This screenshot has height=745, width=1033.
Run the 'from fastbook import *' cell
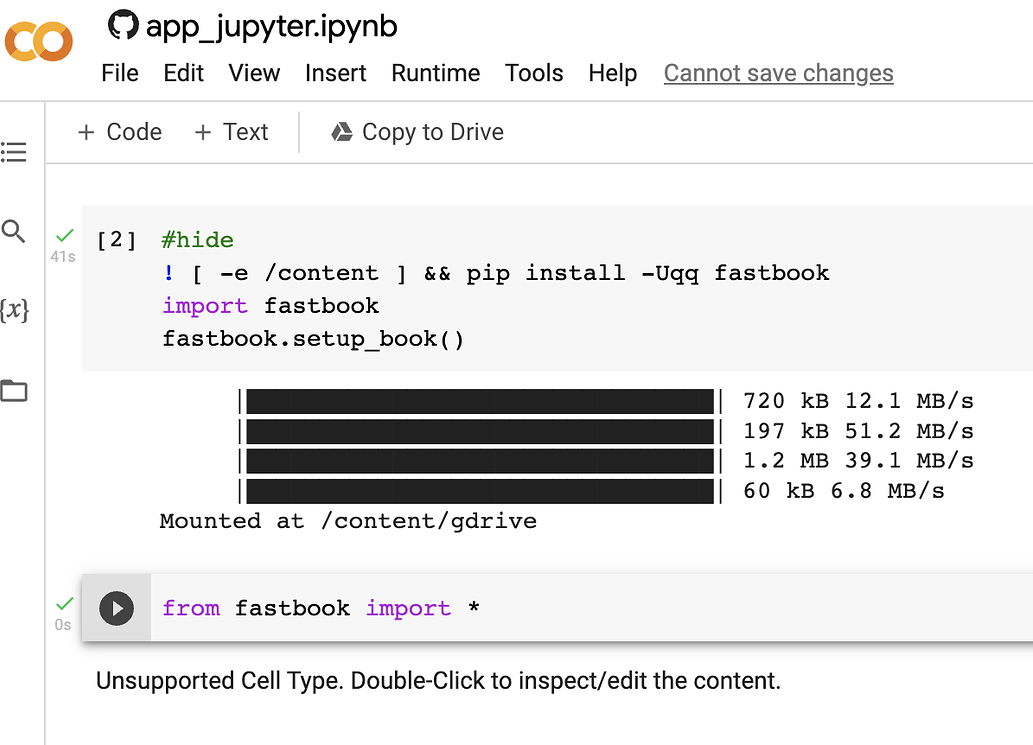point(117,608)
